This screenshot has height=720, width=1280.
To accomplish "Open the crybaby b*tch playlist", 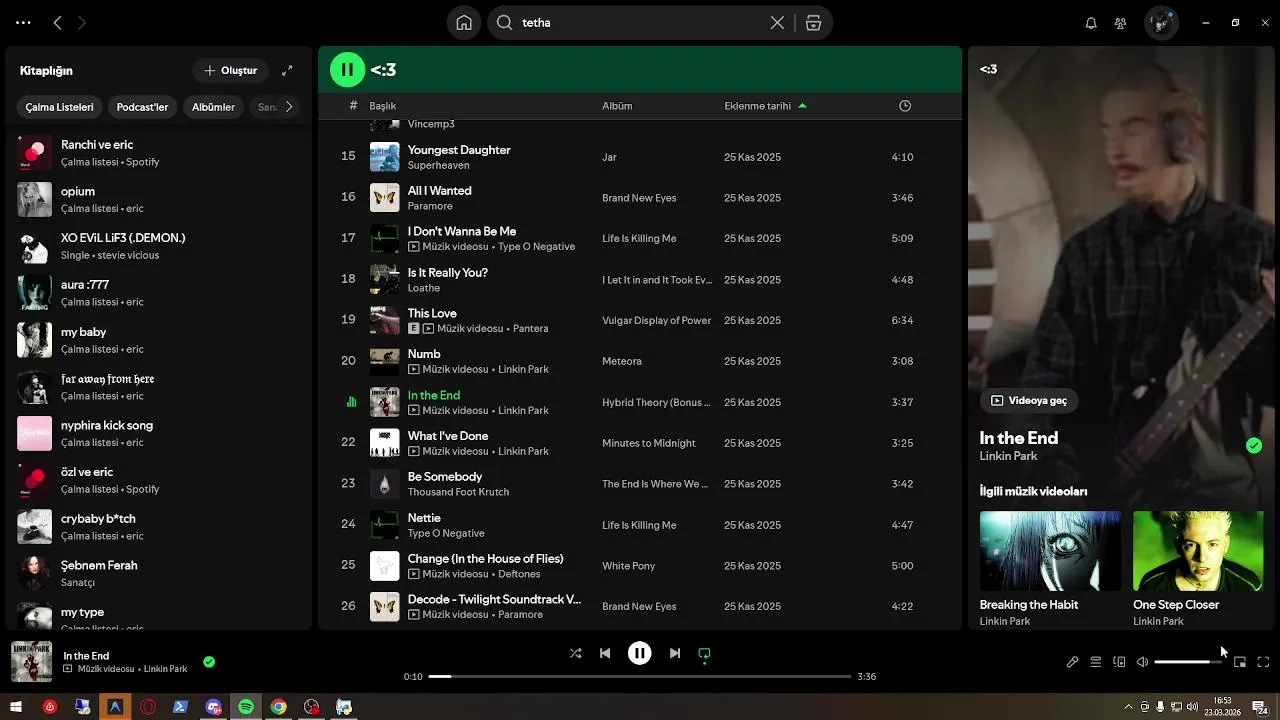I will click(x=160, y=526).
